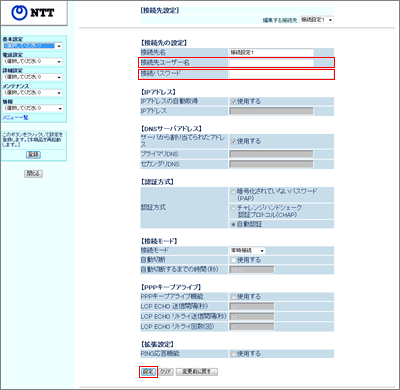Click the LCP ECHO リトライ回数 field

click(x=252, y=327)
